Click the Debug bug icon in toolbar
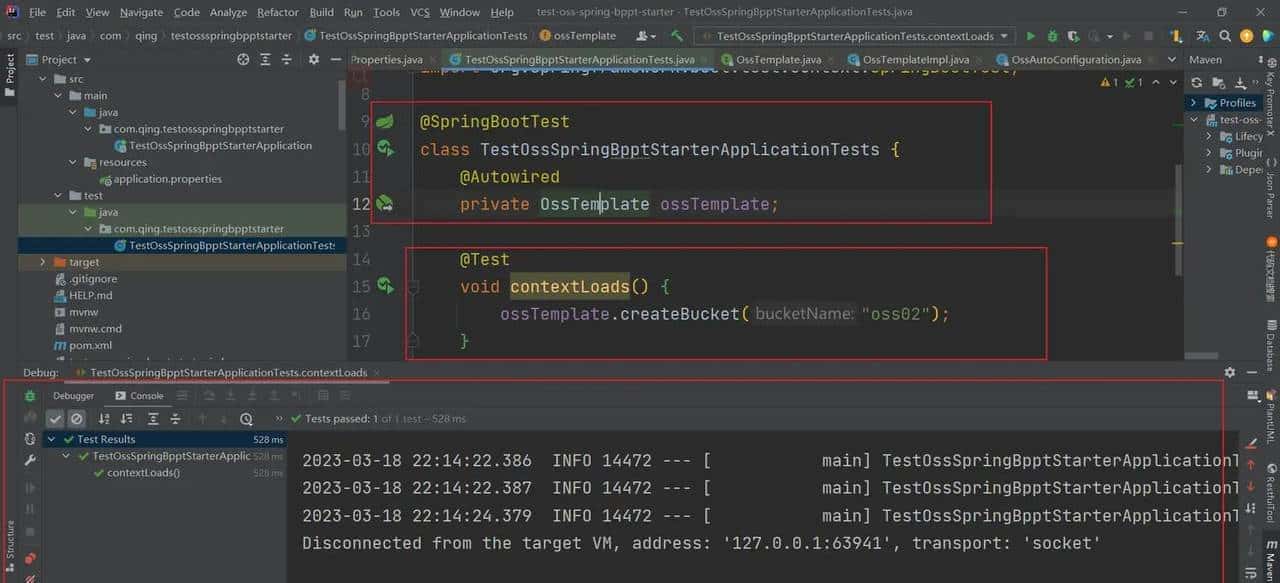 tap(1053, 33)
